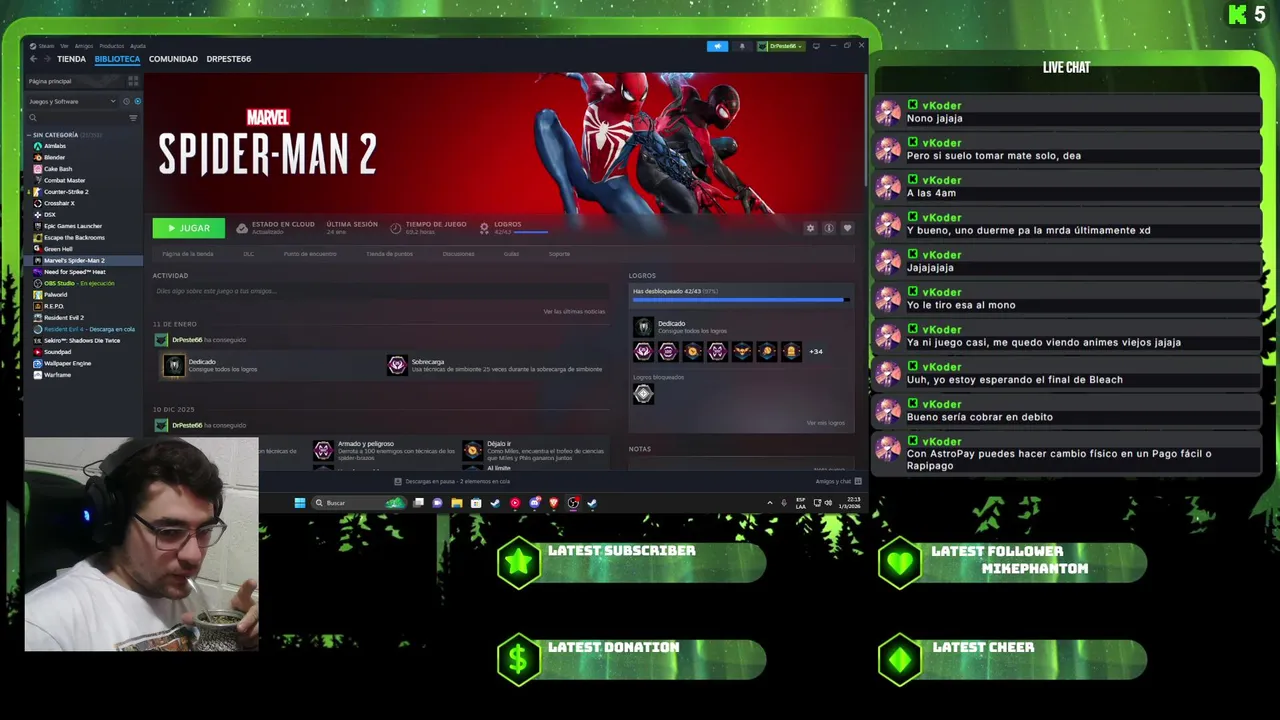This screenshot has width=1280, height=720.
Task: Open Página de la tienda link
Action: click(188, 254)
